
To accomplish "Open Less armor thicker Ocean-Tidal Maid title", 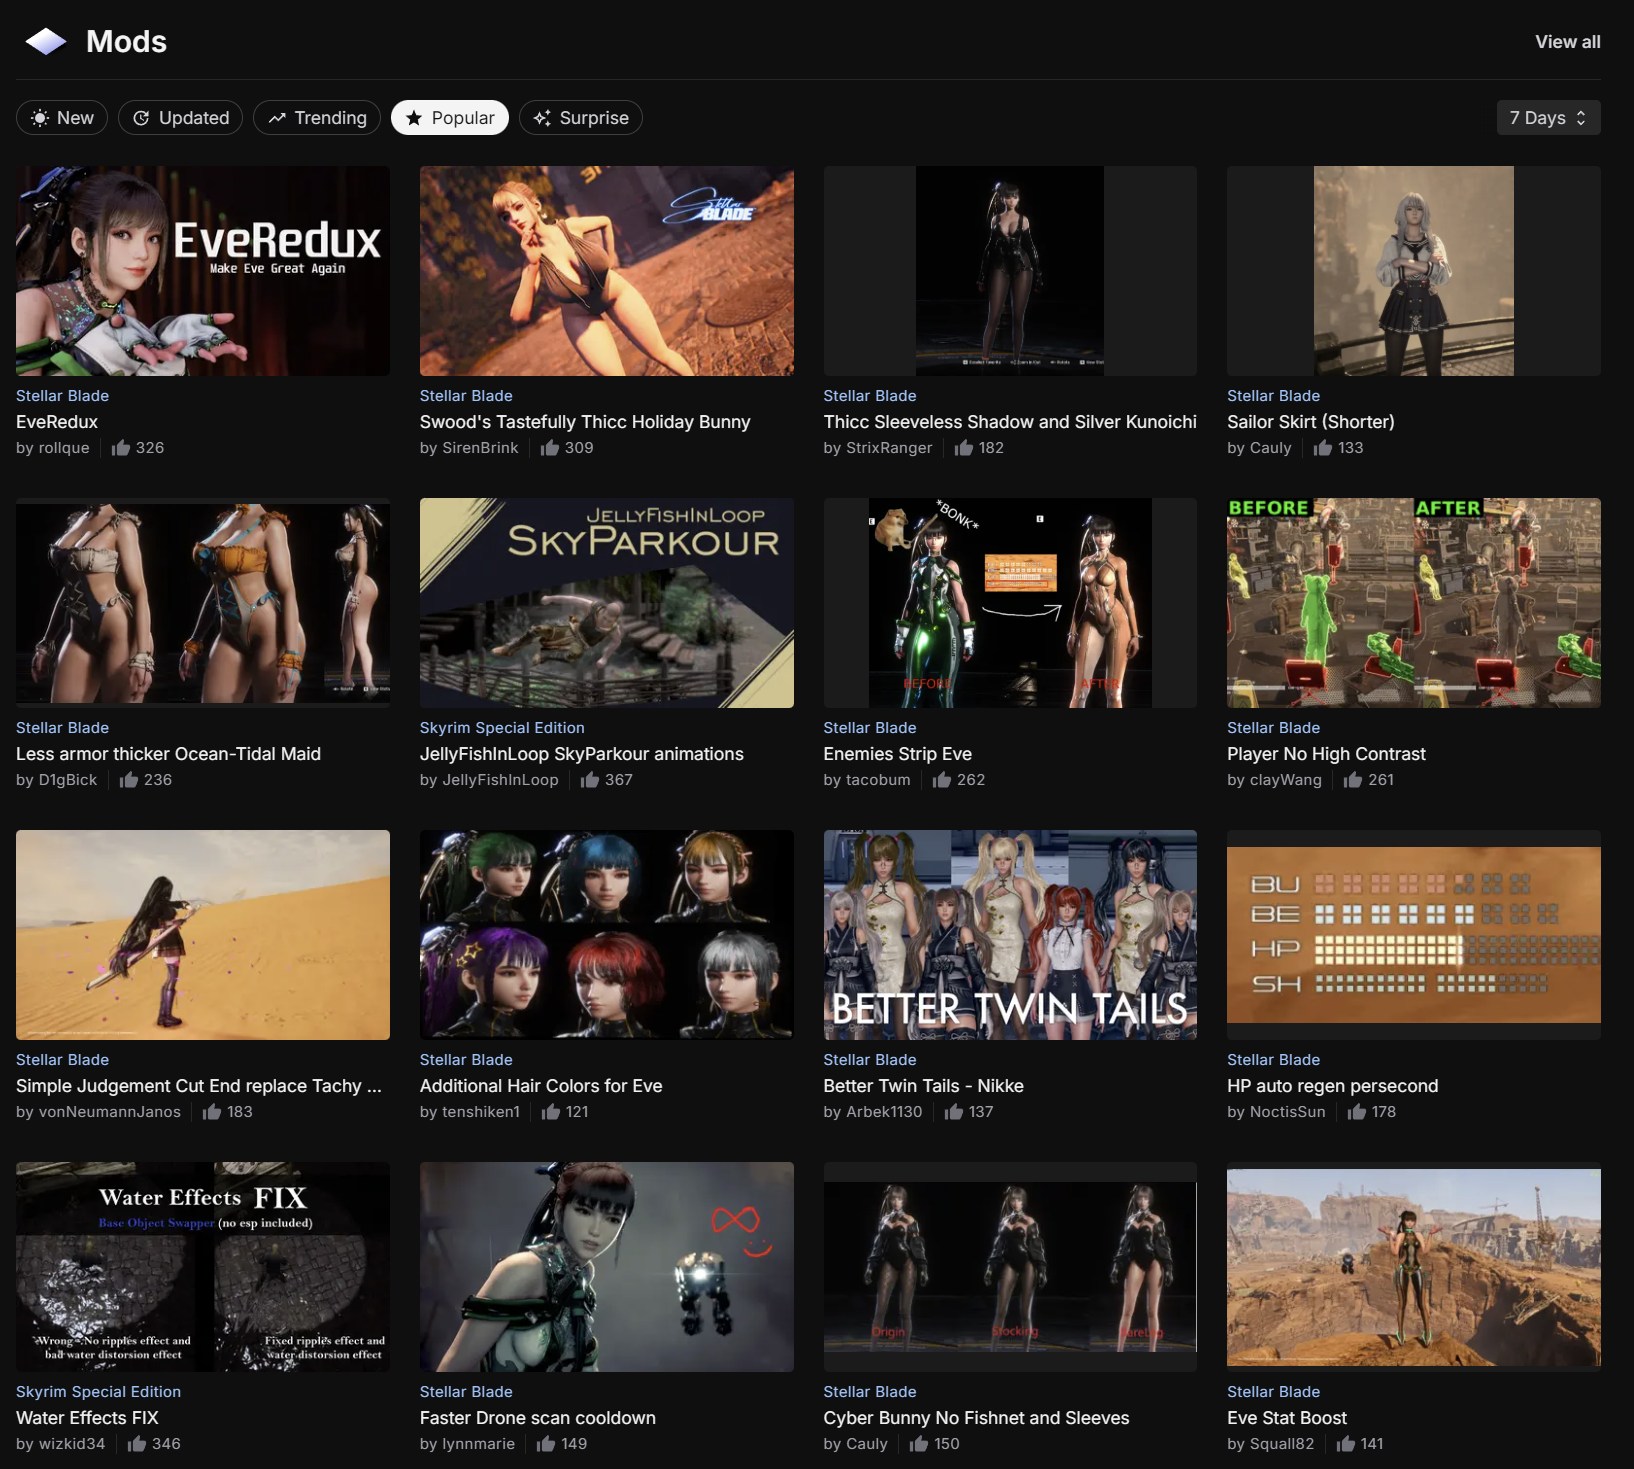I will click(168, 754).
